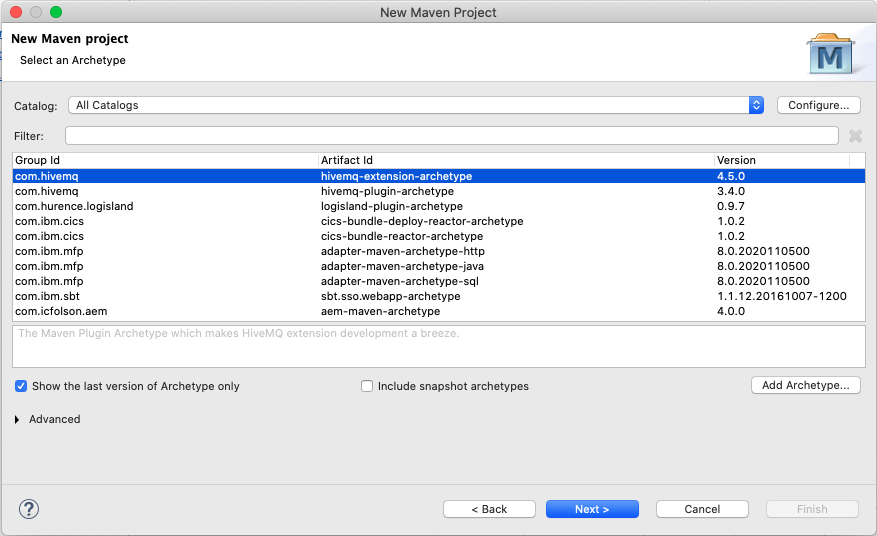Open the Catalog dropdown
Screen dimensions: 877x536
pyautogui.click(x=756, y=105)
